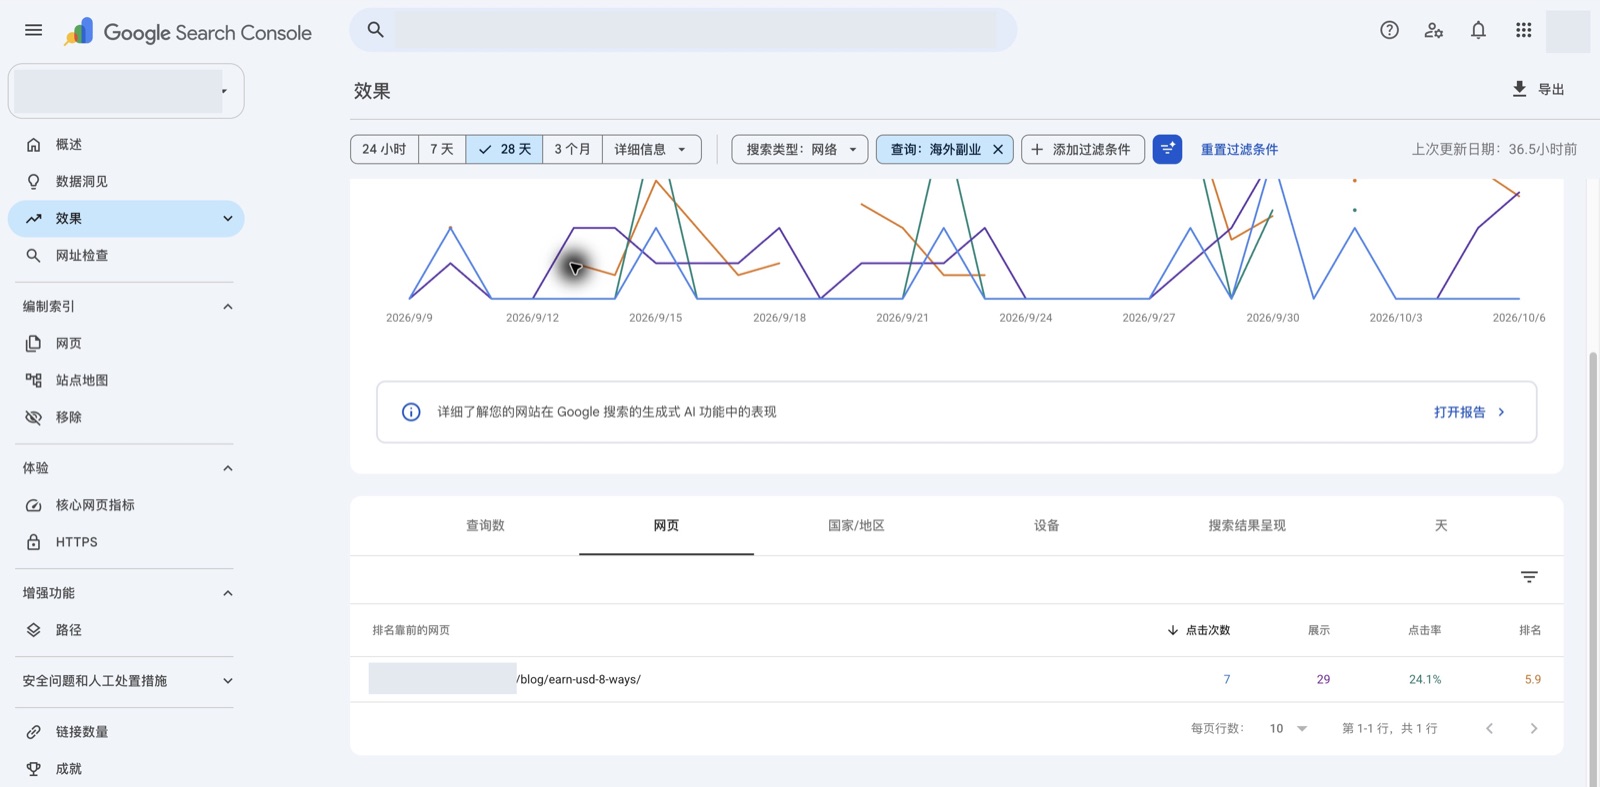The height and width of the screenshot is (787, 1600).
Task: Open the table filter rows icon
Action: coord(1529,577)
